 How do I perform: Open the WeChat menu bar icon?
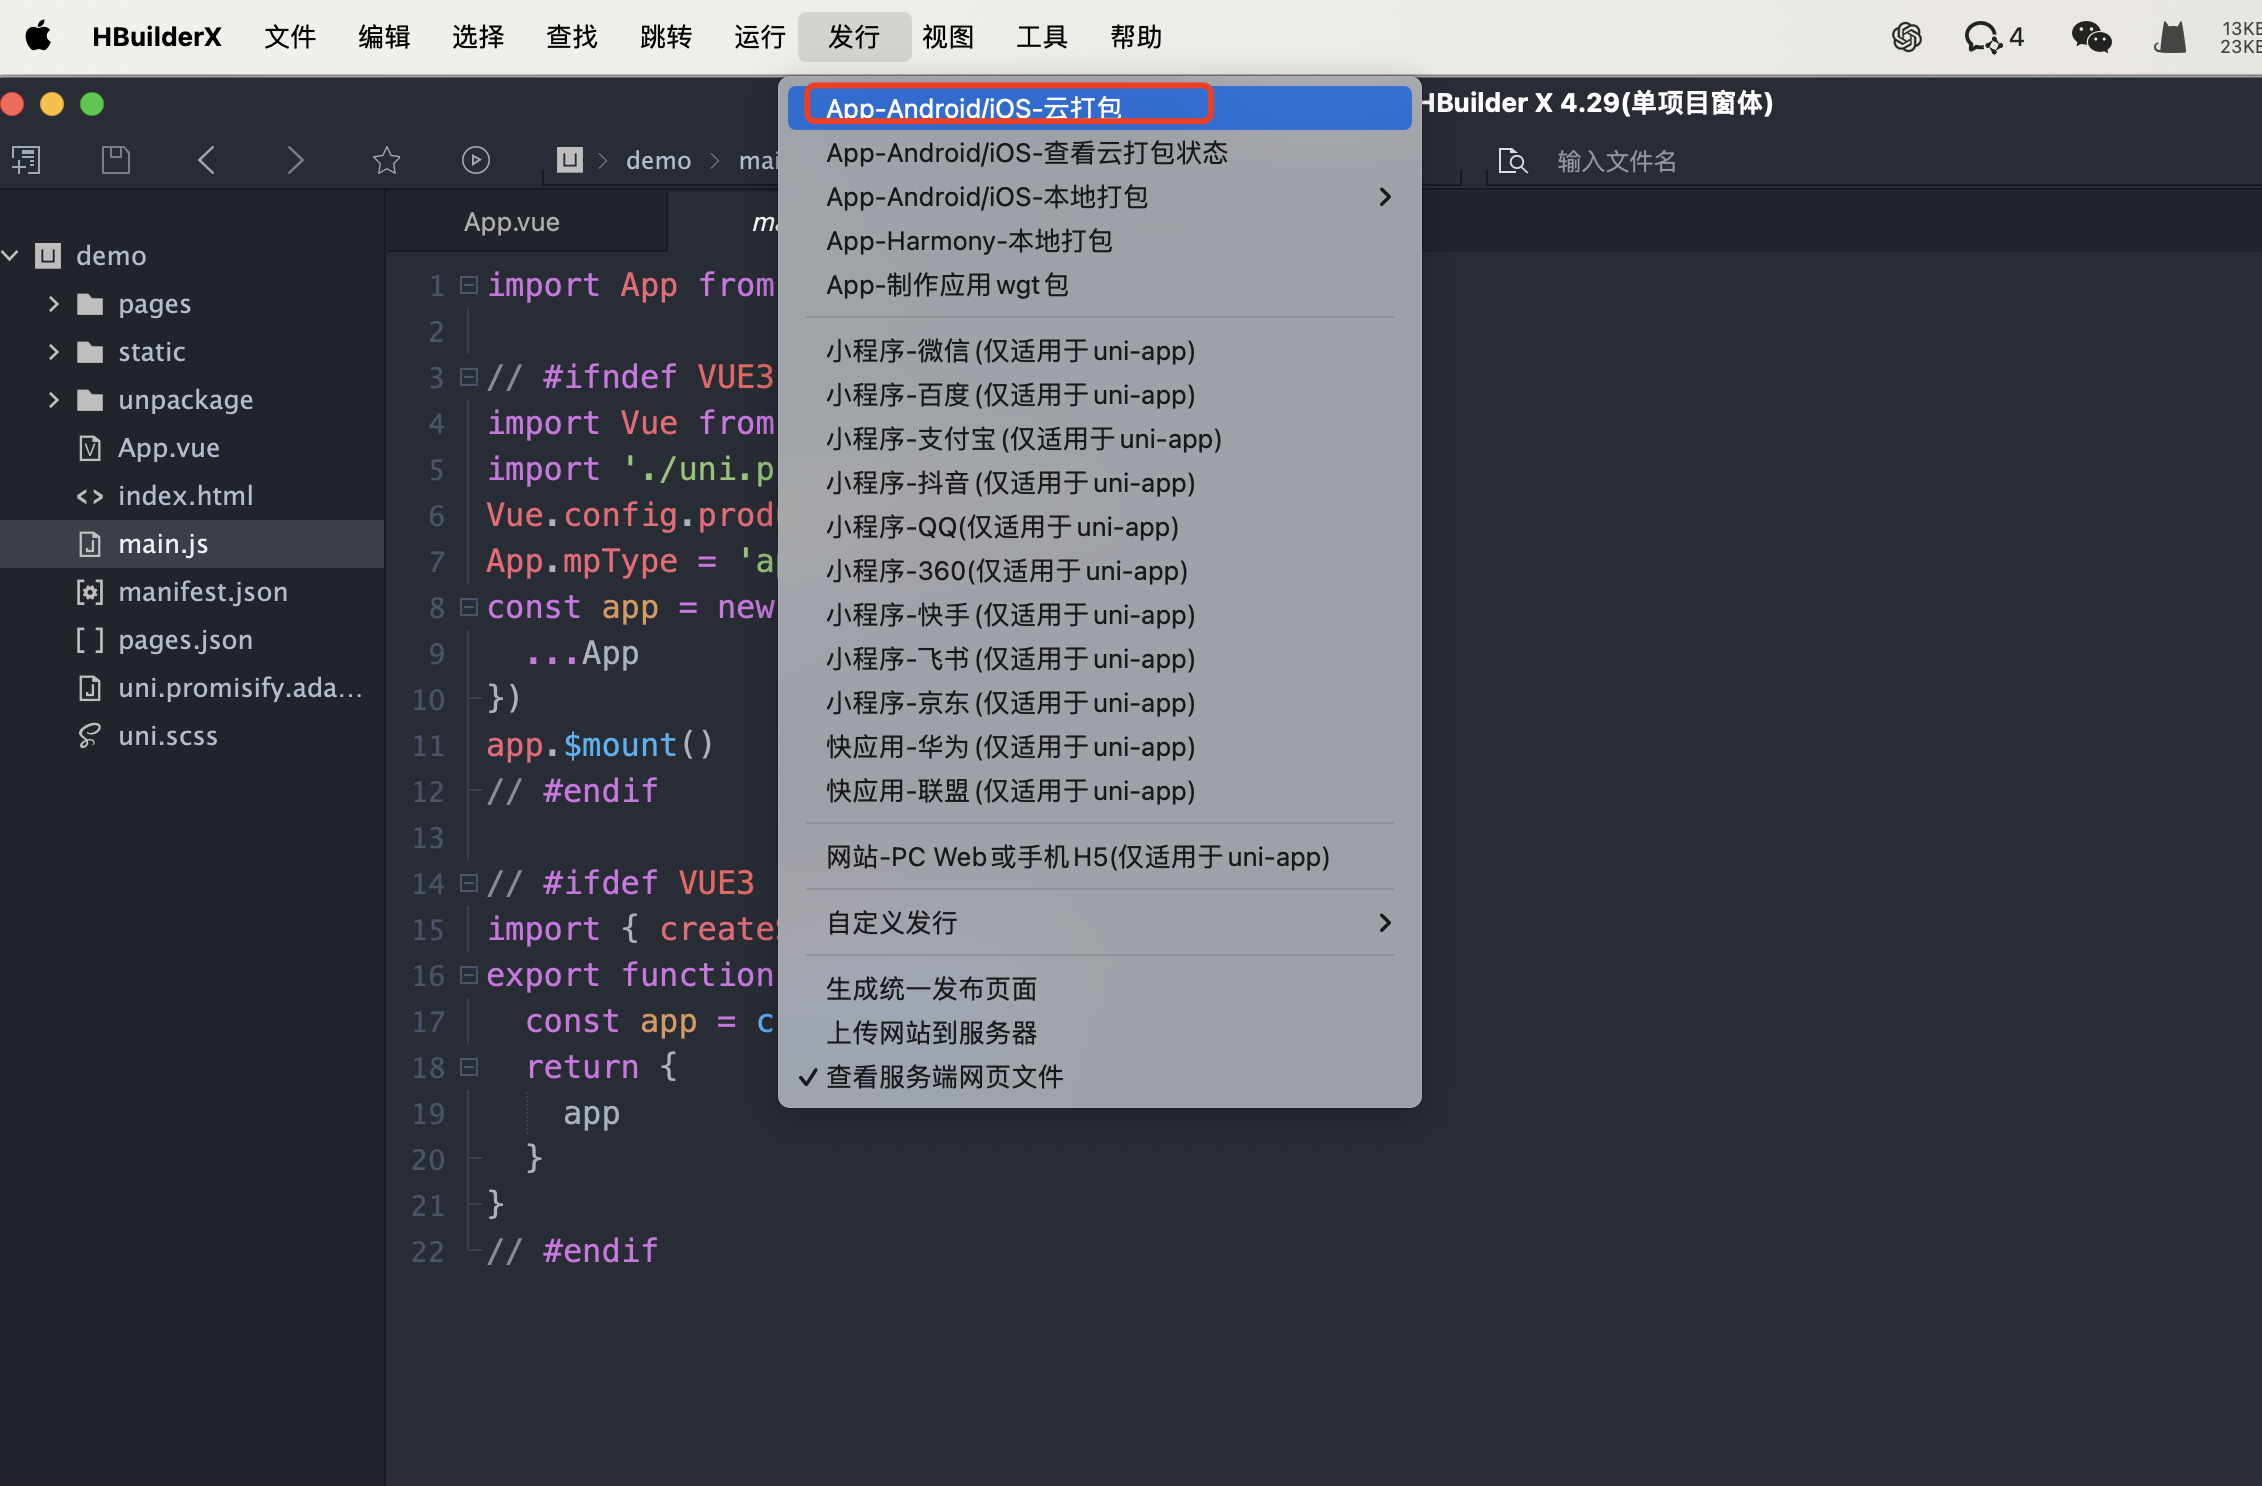[x=2090, y=38]
